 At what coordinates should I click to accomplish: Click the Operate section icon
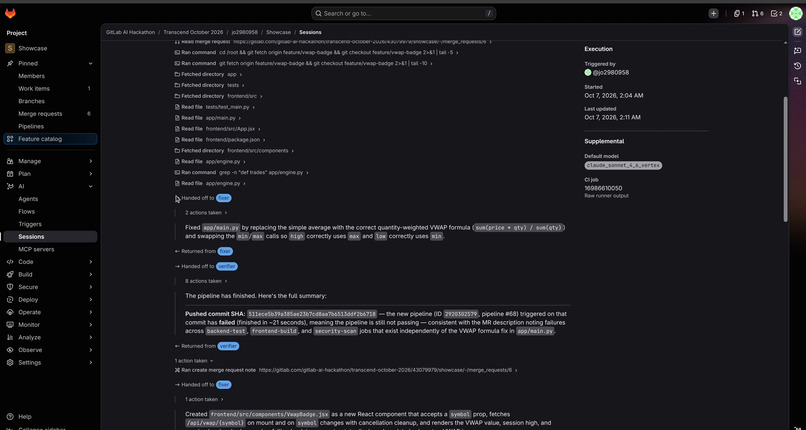(x=10, y=312)
